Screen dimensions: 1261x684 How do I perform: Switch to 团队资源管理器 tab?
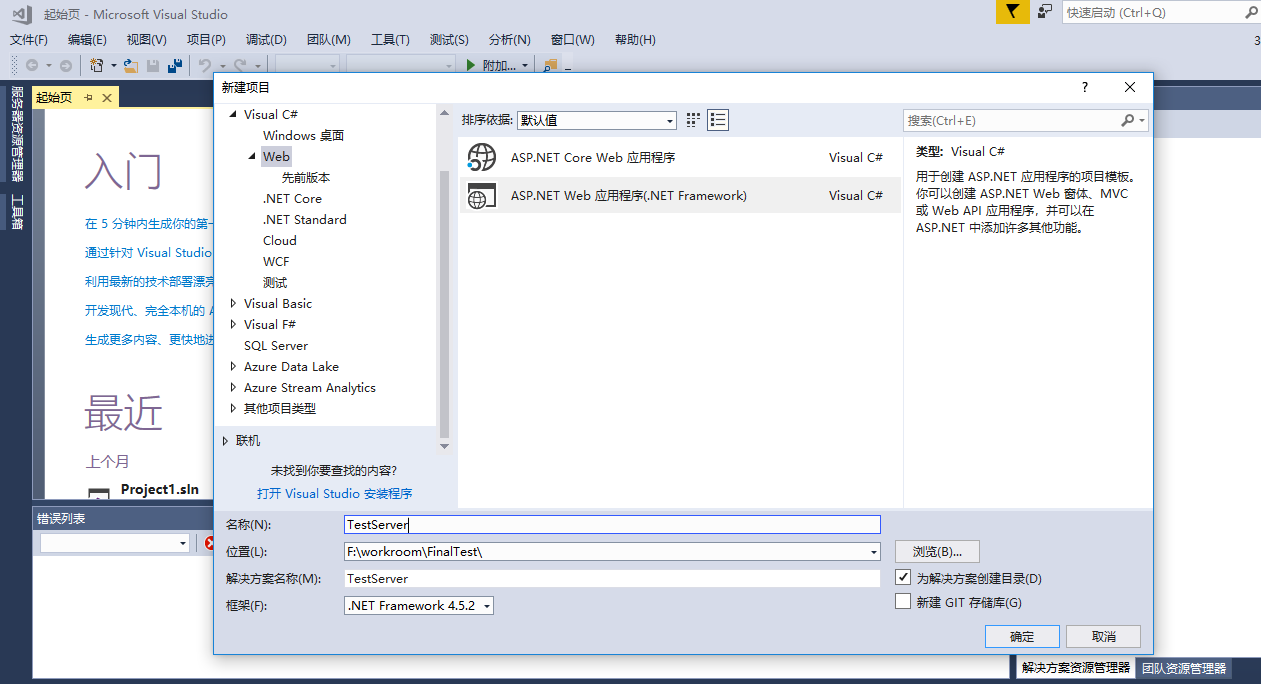pos(1183,668)
